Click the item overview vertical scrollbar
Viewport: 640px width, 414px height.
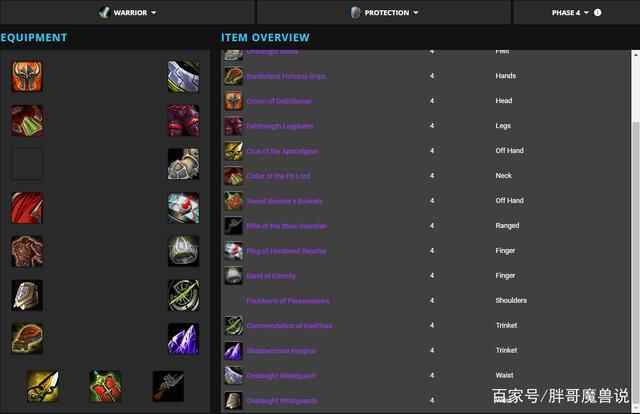click(x=635, y=231)
